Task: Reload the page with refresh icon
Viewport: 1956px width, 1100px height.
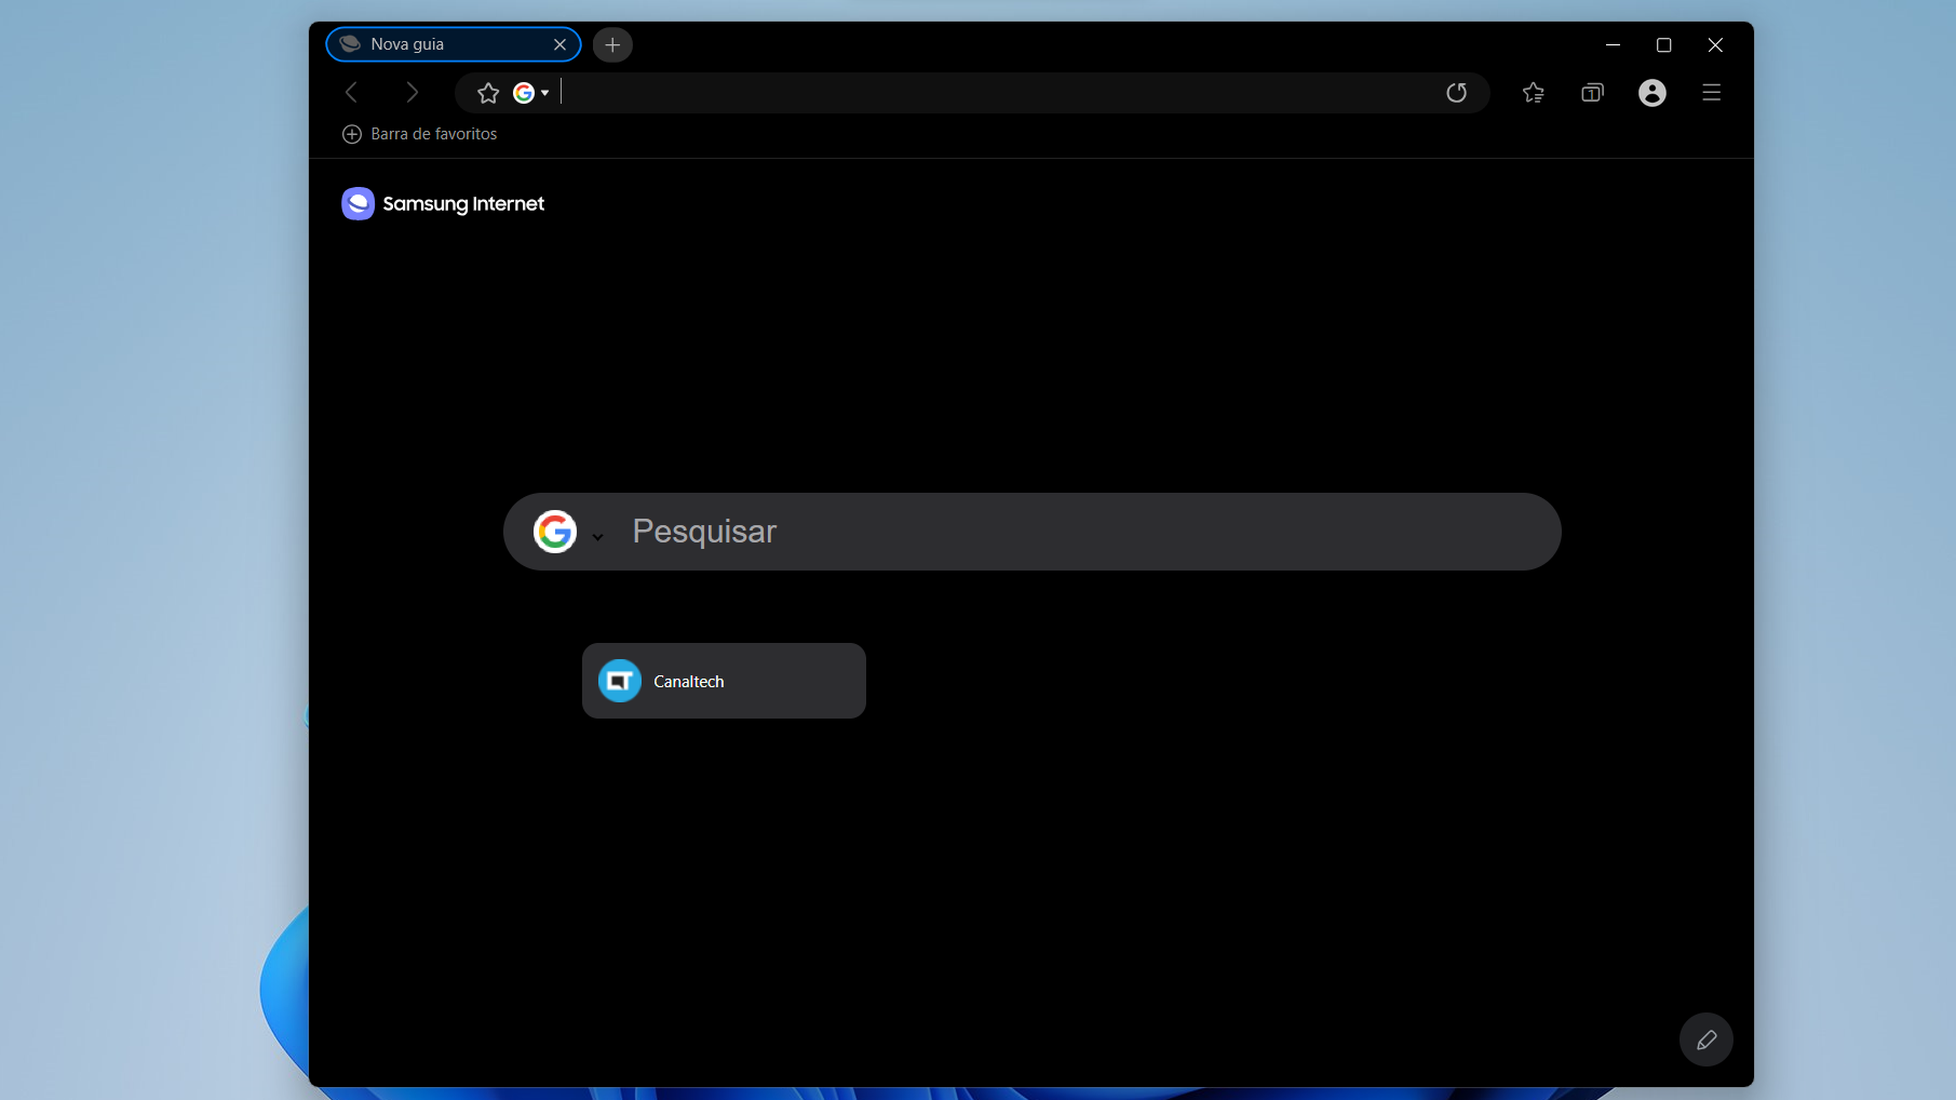Action: click(x=1456, y=93)
